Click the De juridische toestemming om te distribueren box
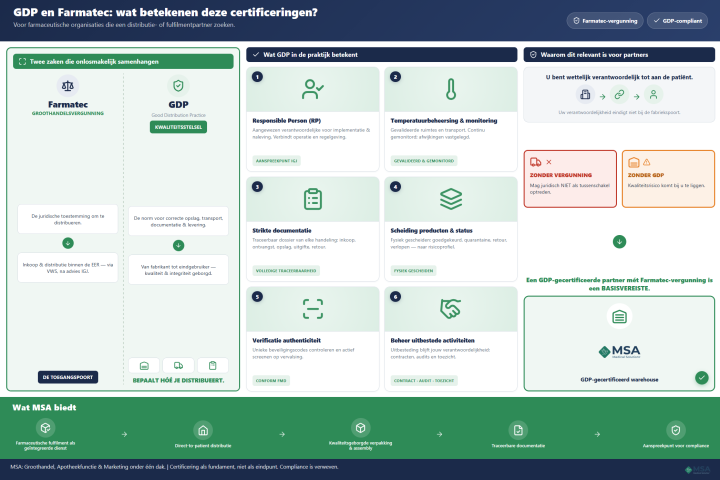Image resolution: width=720 pixels, height=480 pixels. pyautogui.click(x=68, y=219)
